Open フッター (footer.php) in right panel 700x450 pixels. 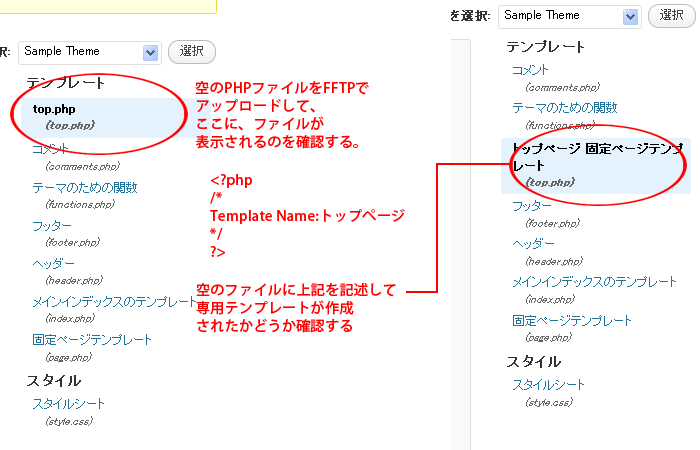tap(532, 206)
